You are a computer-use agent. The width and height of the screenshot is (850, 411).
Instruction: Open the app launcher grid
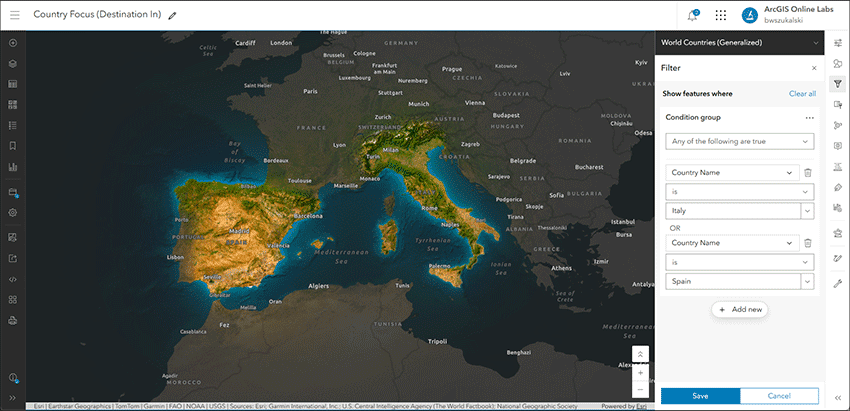(720, 15)
